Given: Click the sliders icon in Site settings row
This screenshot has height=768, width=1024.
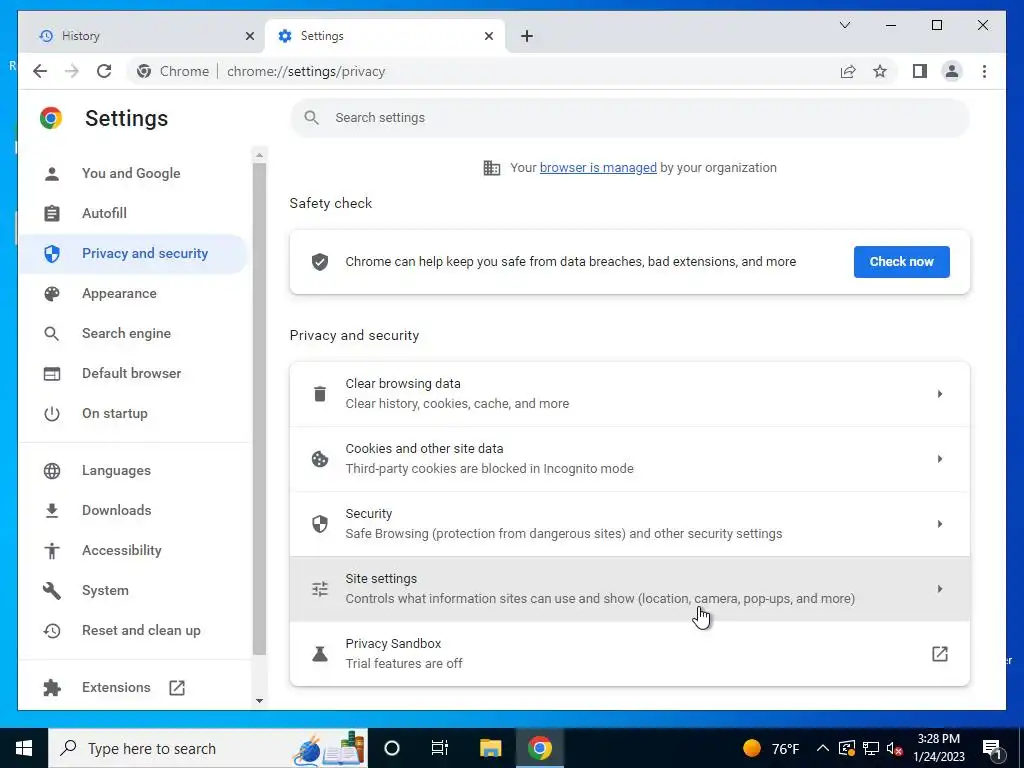Looking at the screenshot, I should point(320,589).
